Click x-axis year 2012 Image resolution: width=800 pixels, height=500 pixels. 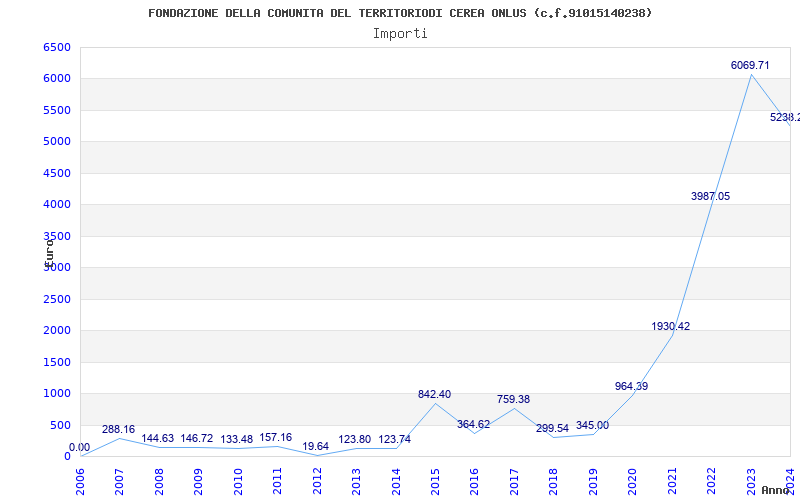tap(317, 482)
